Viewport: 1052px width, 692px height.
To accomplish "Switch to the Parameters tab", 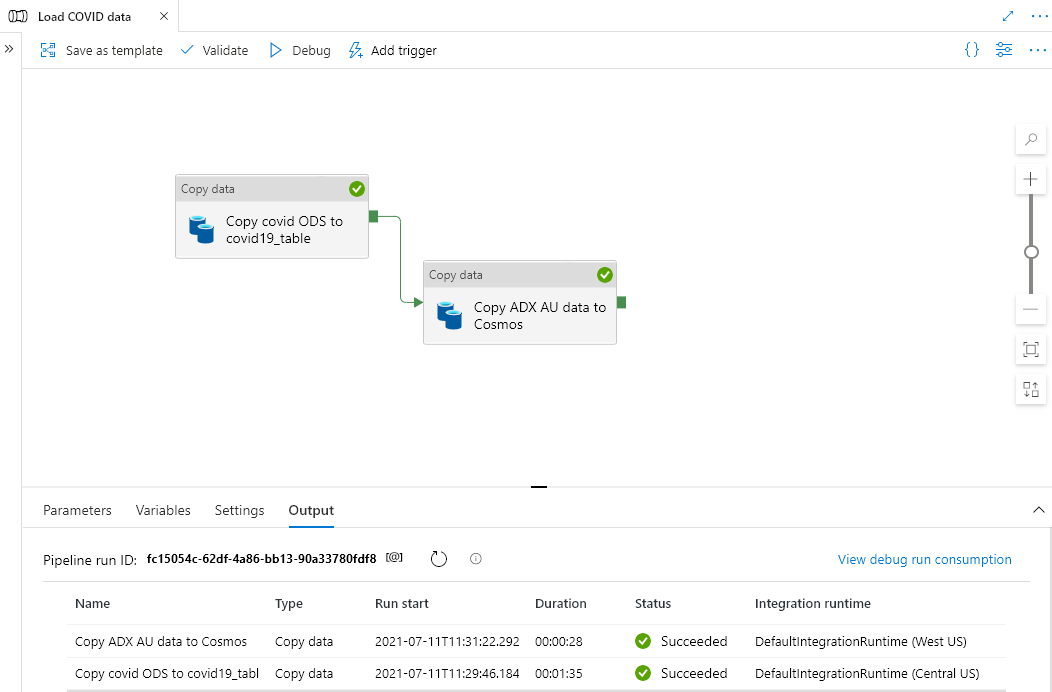I will 77,510.
